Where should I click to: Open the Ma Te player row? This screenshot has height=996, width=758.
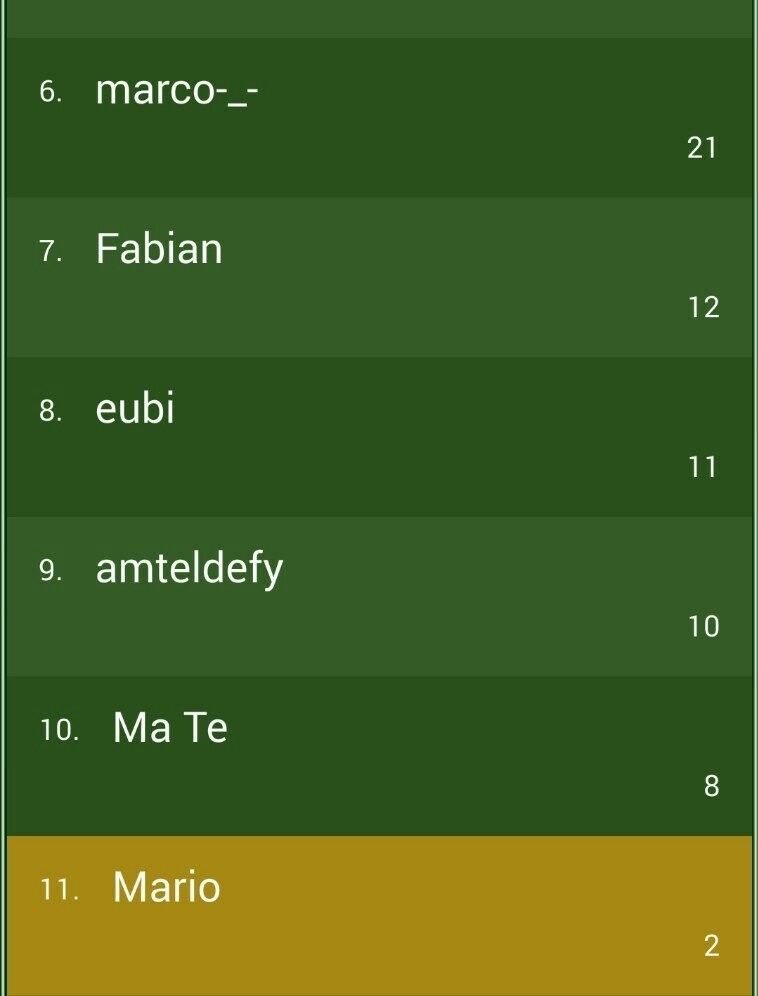pyautogui.click(x=379, y=756)
